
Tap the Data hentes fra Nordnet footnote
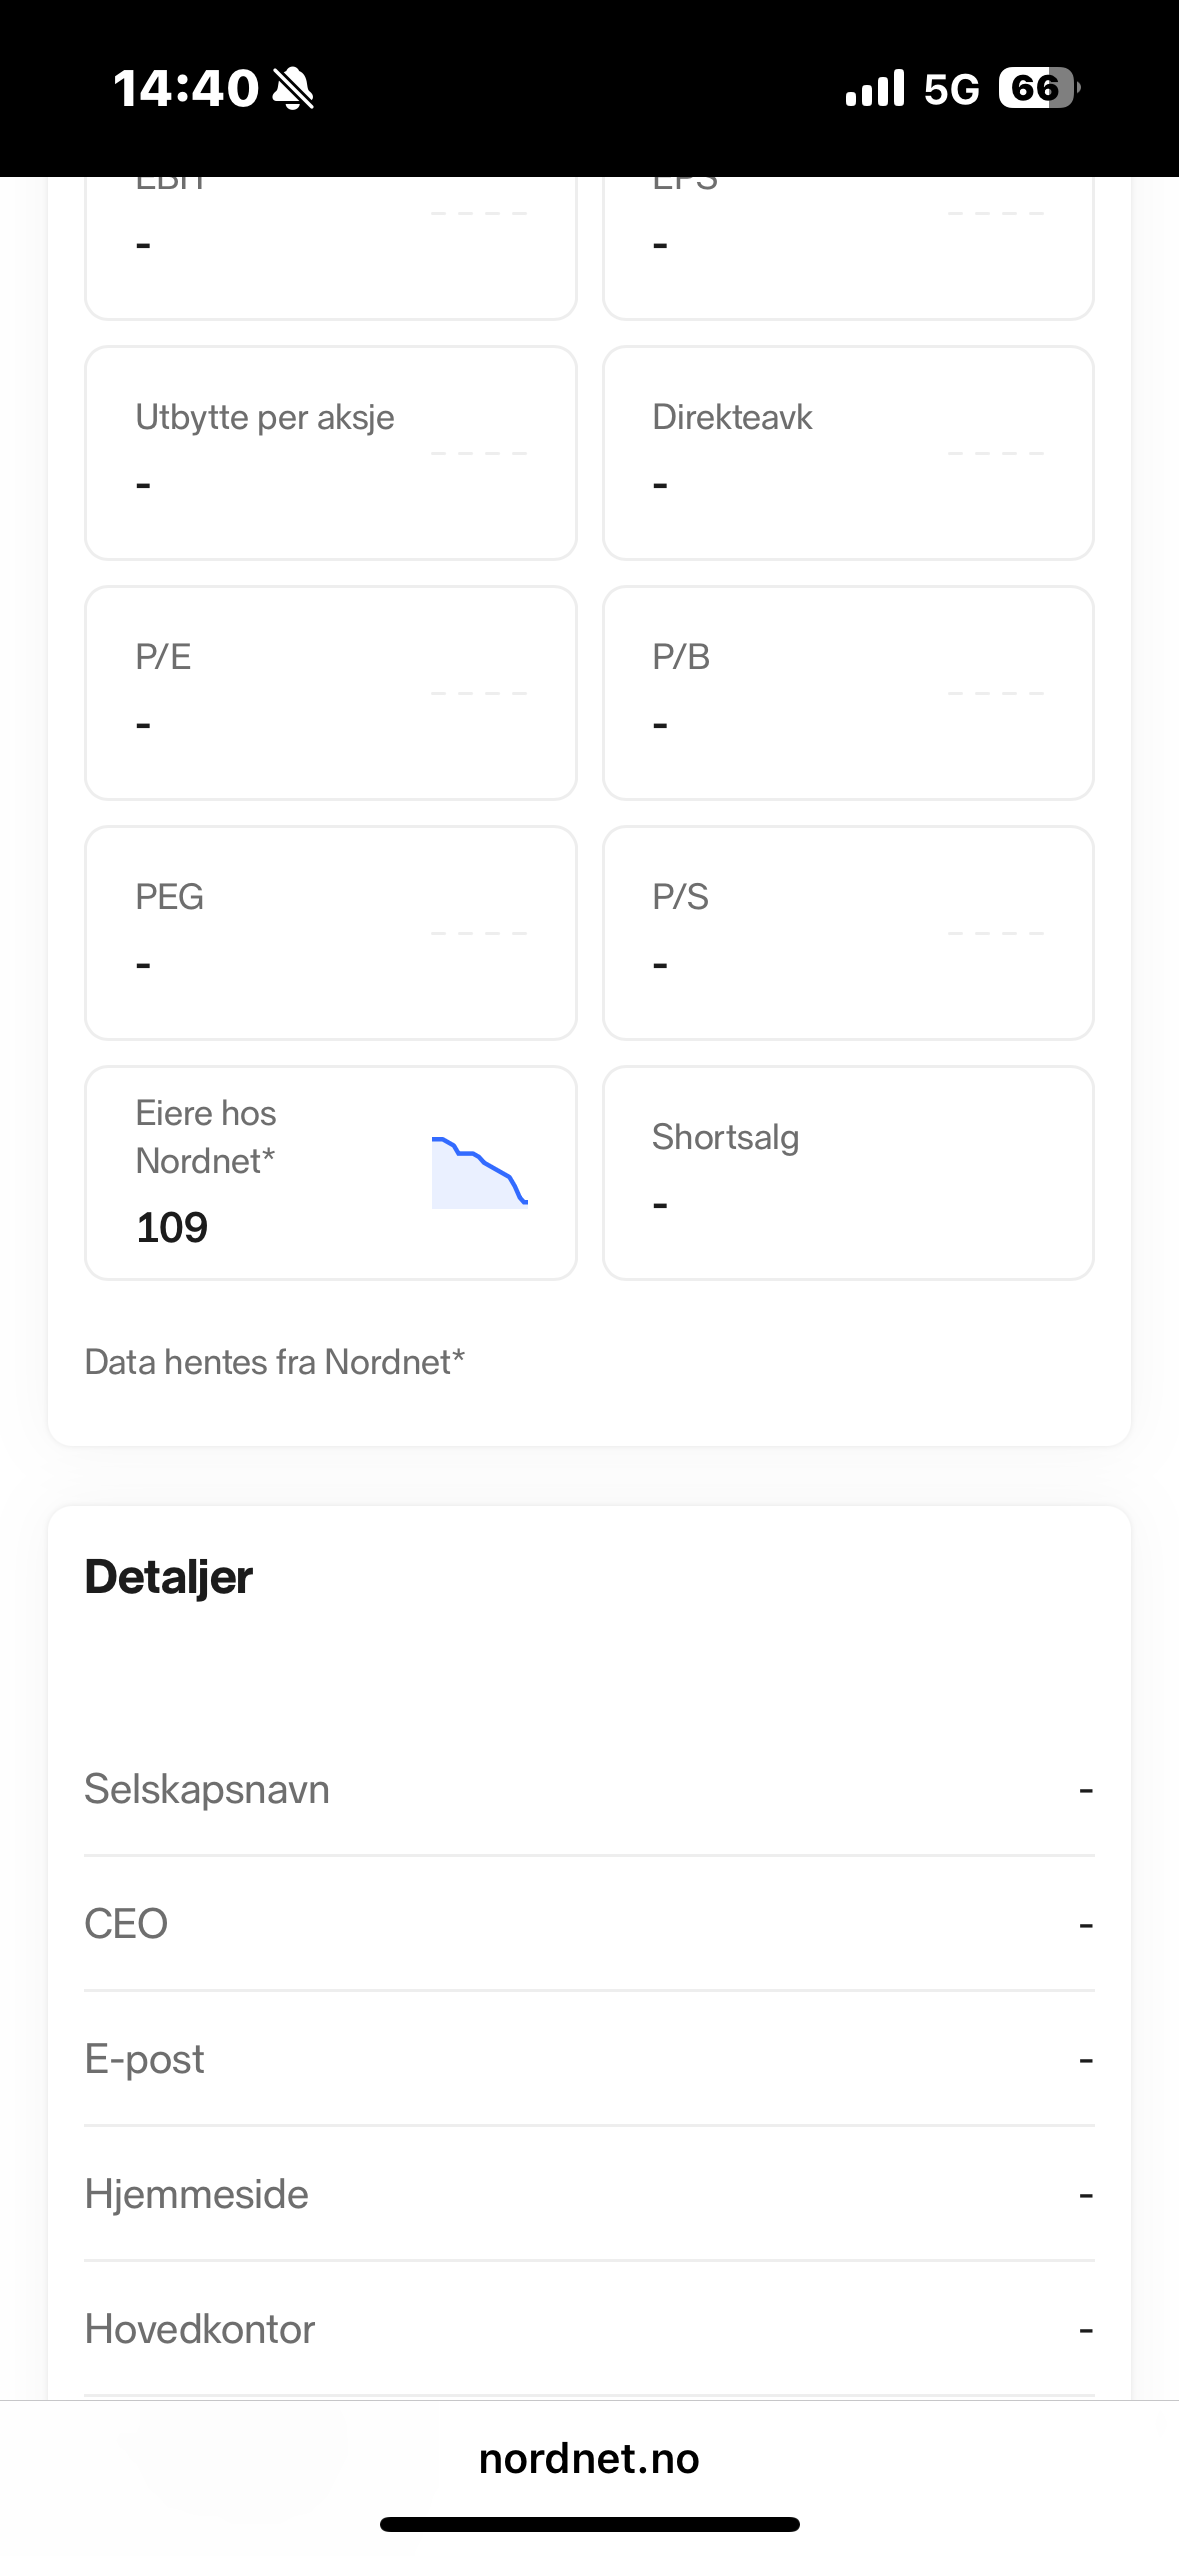click(x=275, y=1362)
